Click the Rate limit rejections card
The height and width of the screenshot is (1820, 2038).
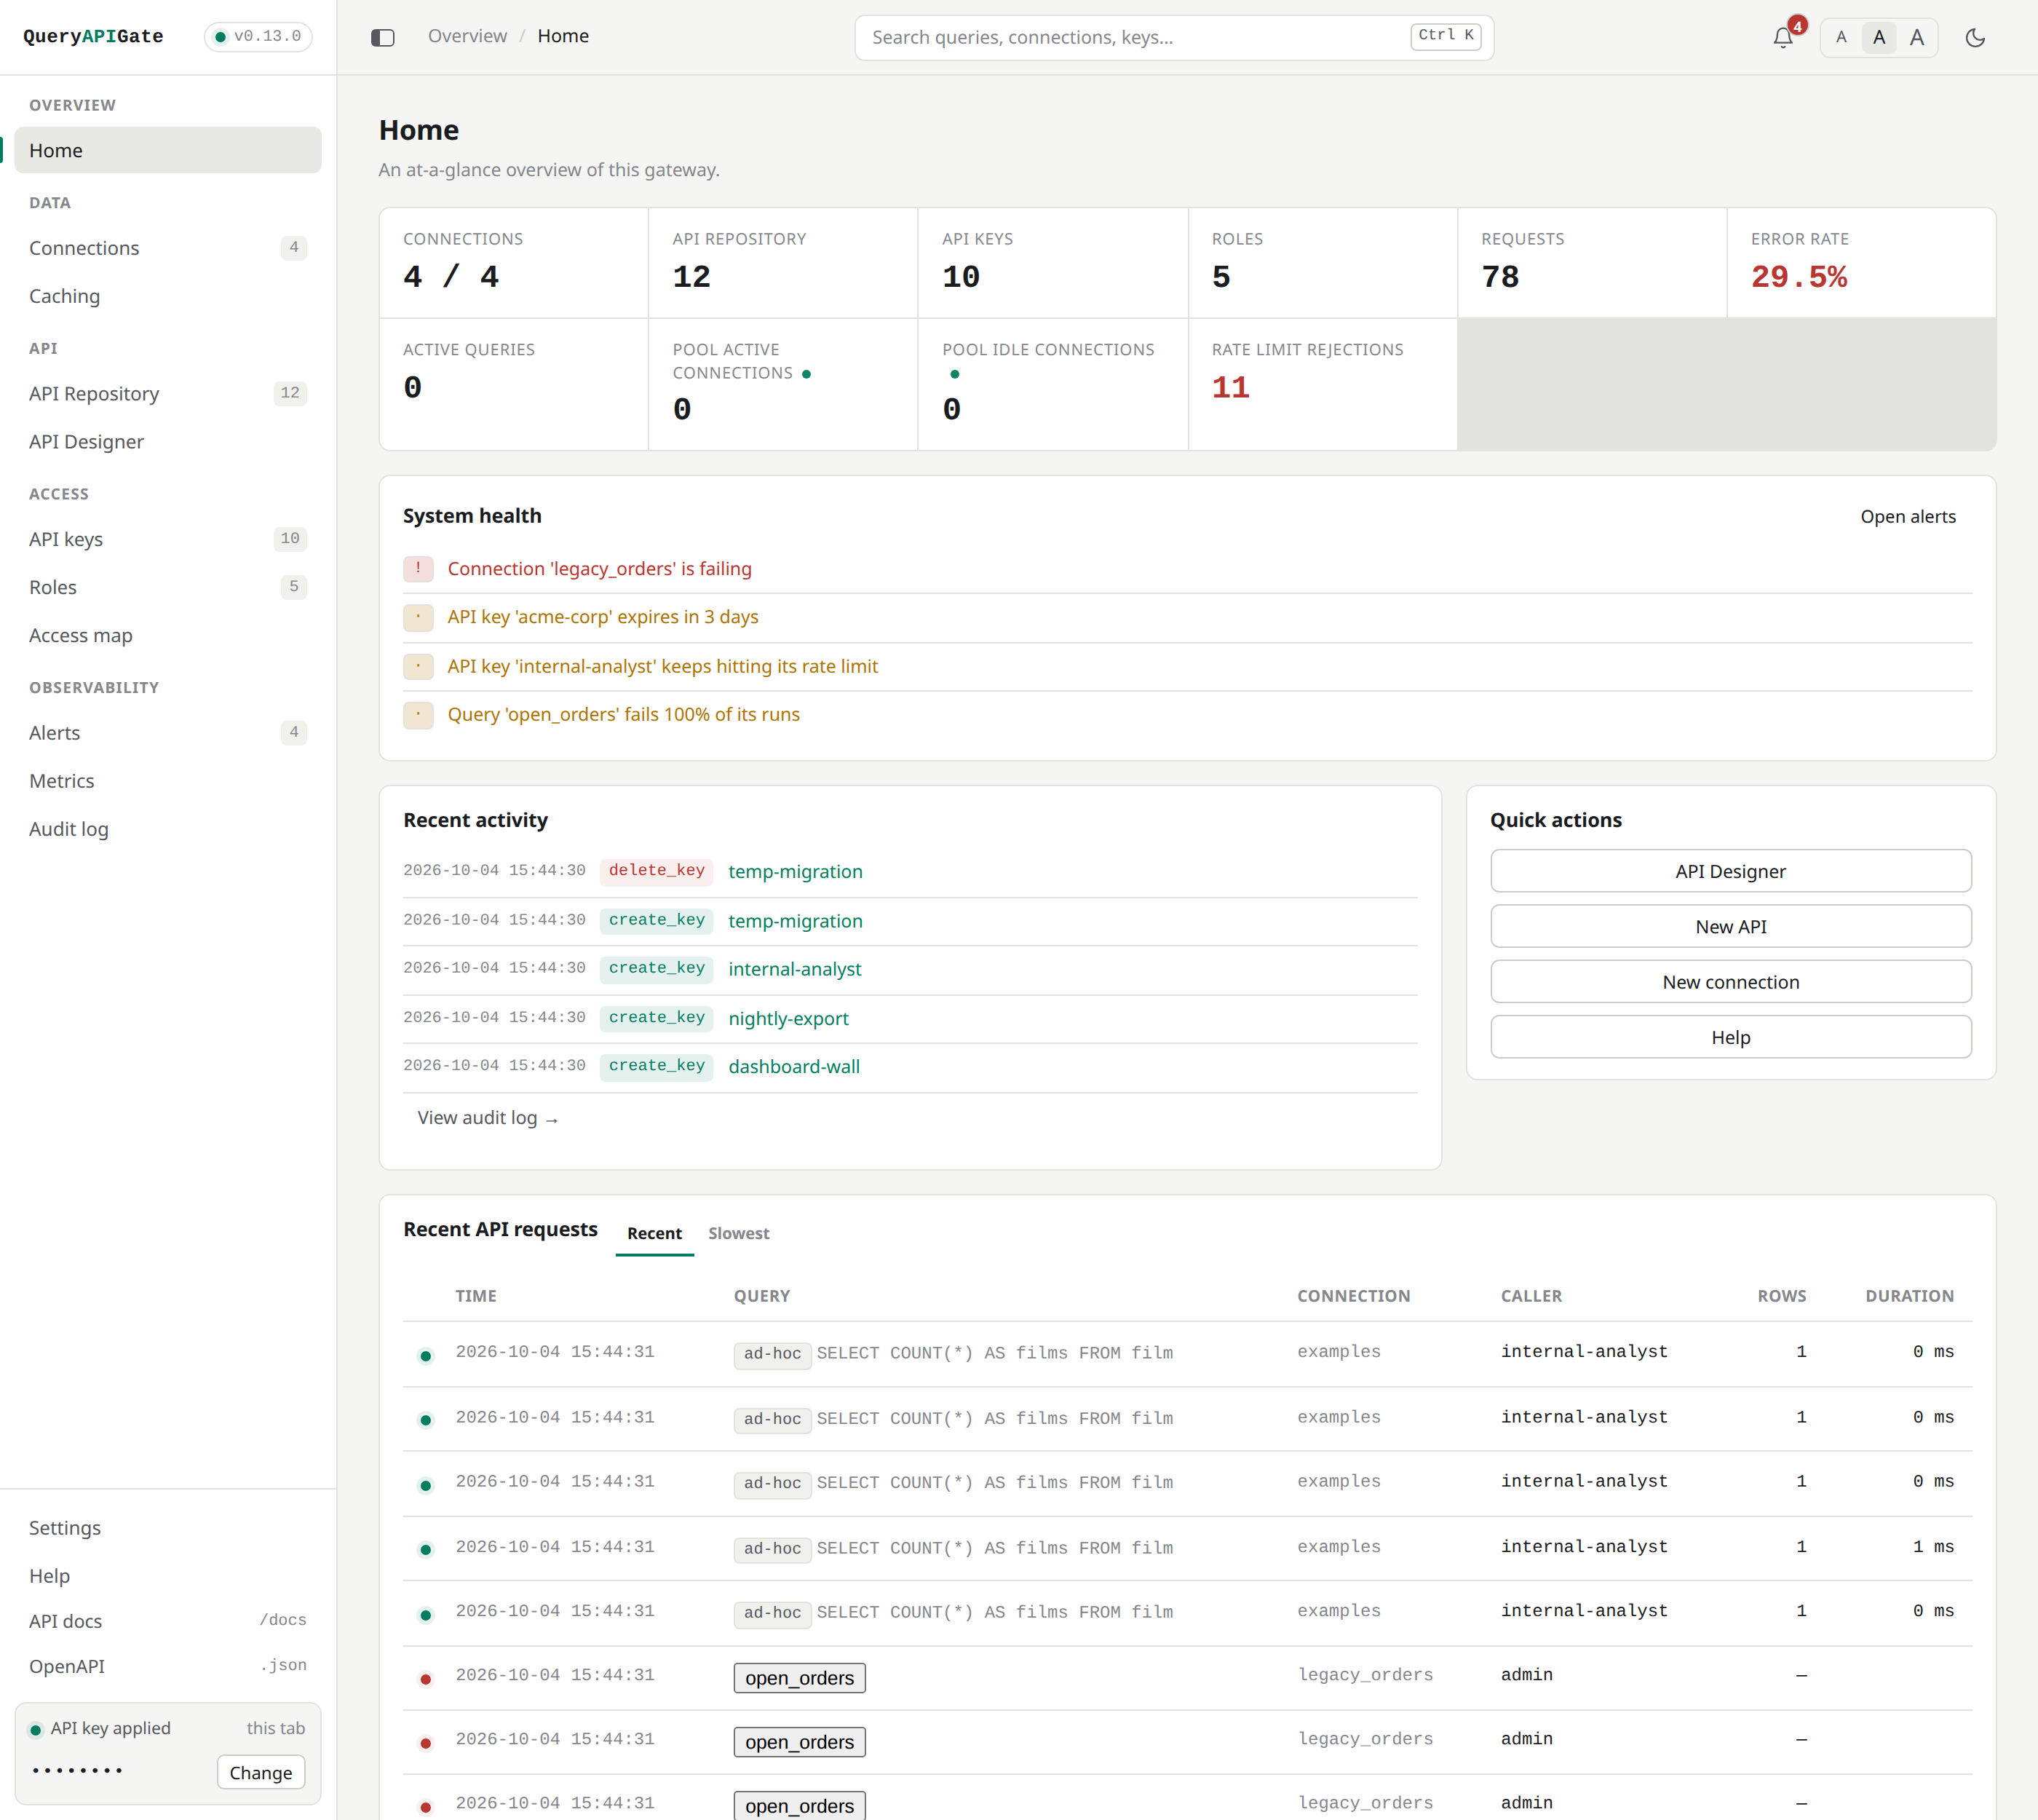(1322, 384)
